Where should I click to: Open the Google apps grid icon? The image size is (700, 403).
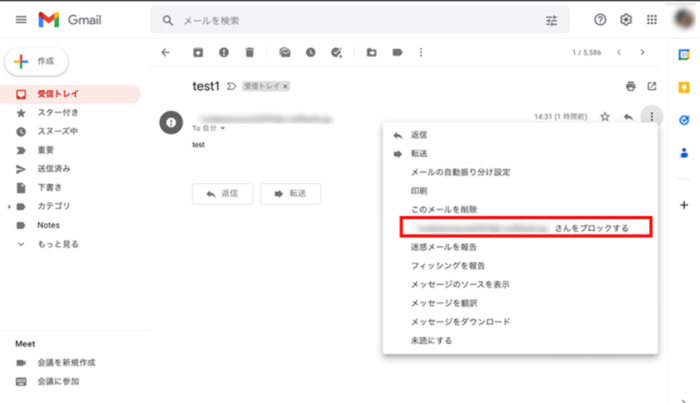tap(652, 20)
